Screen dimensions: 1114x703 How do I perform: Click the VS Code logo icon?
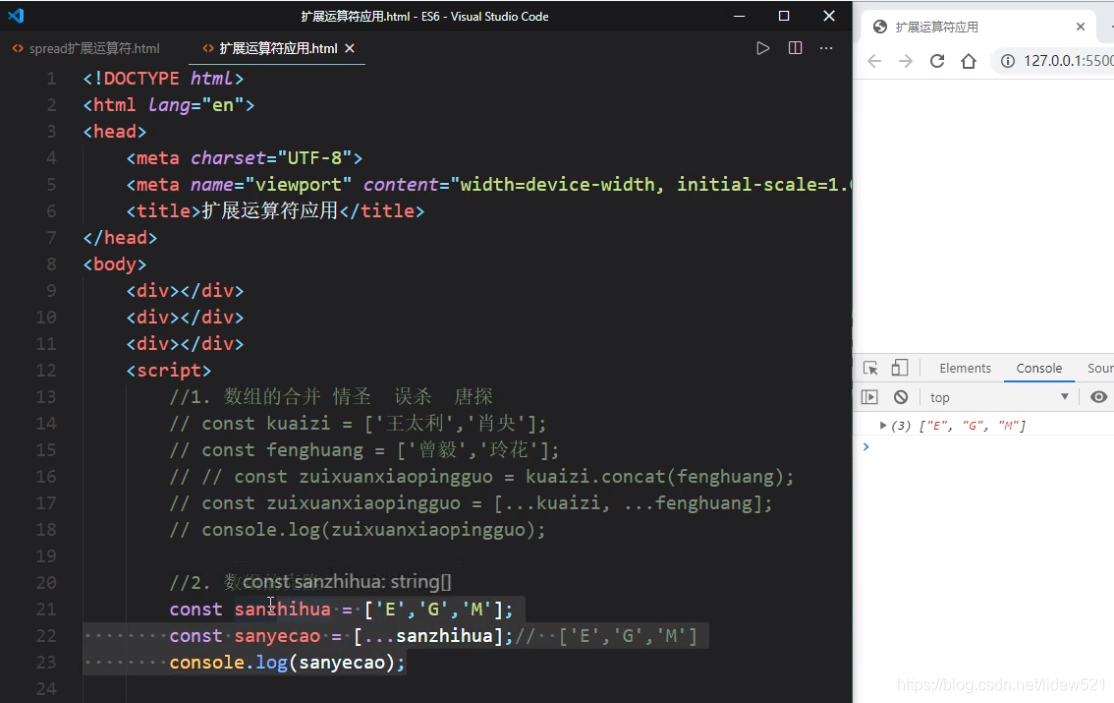[x=16, y=16]
